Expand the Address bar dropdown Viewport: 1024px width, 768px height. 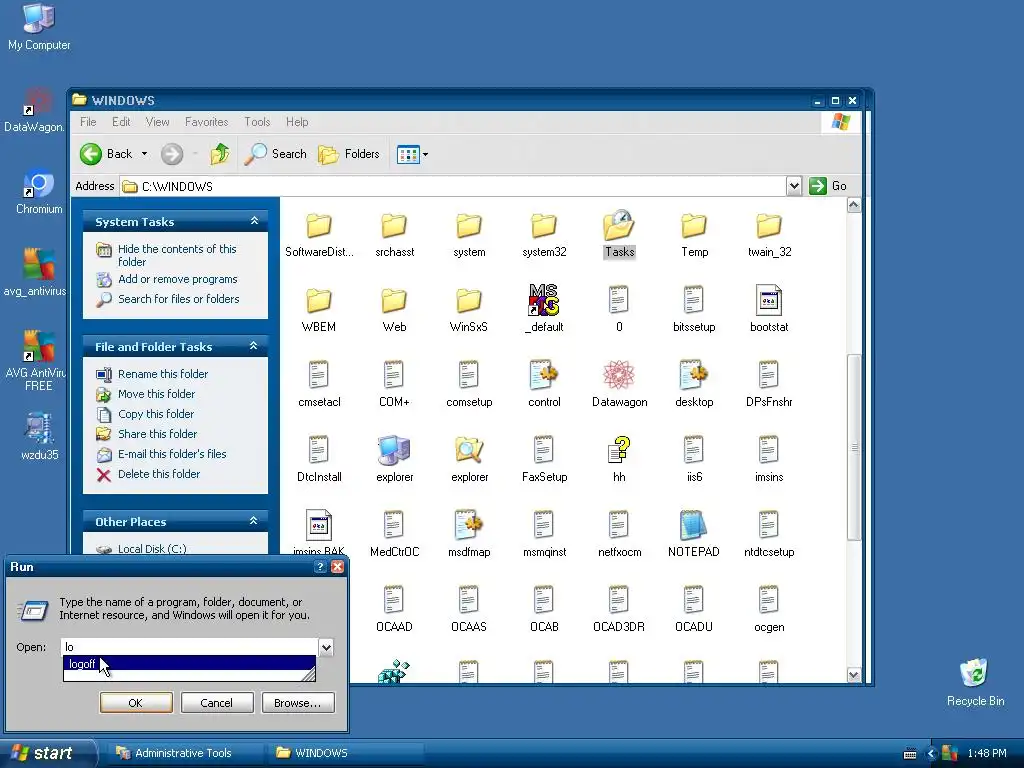click(x=793, y=186)
